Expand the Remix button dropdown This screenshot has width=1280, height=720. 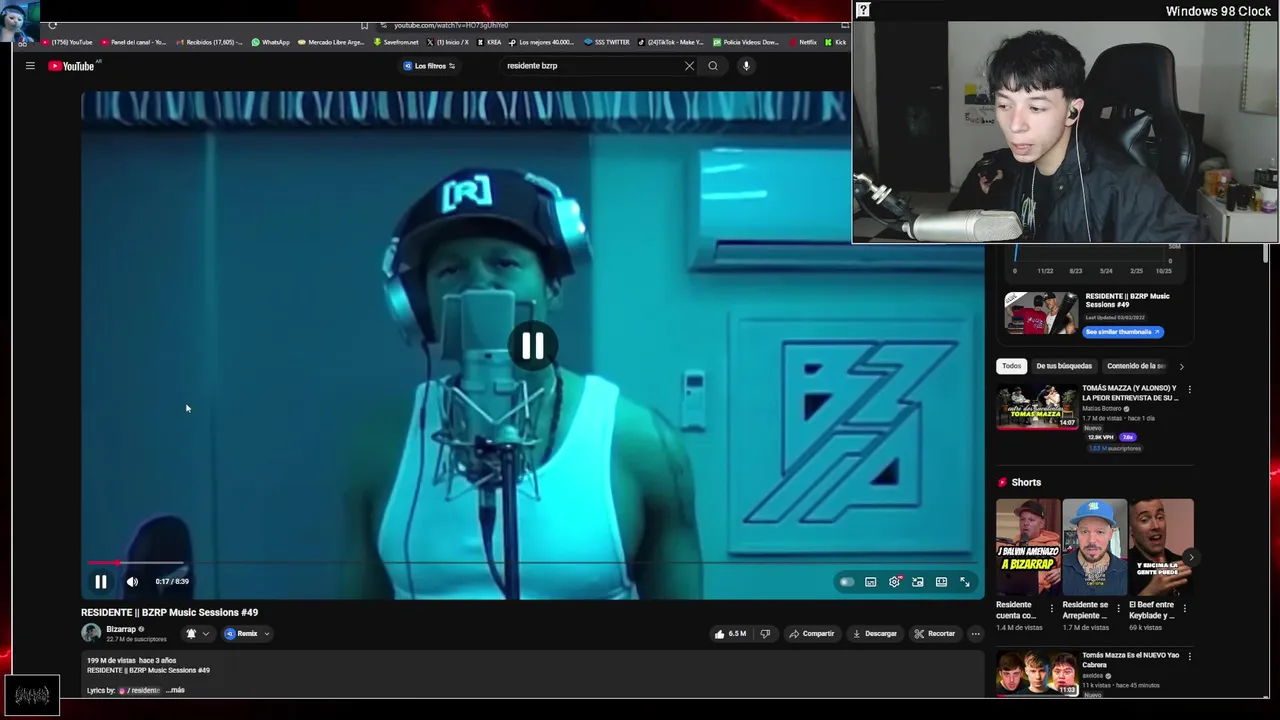click(x=247, y=634)
